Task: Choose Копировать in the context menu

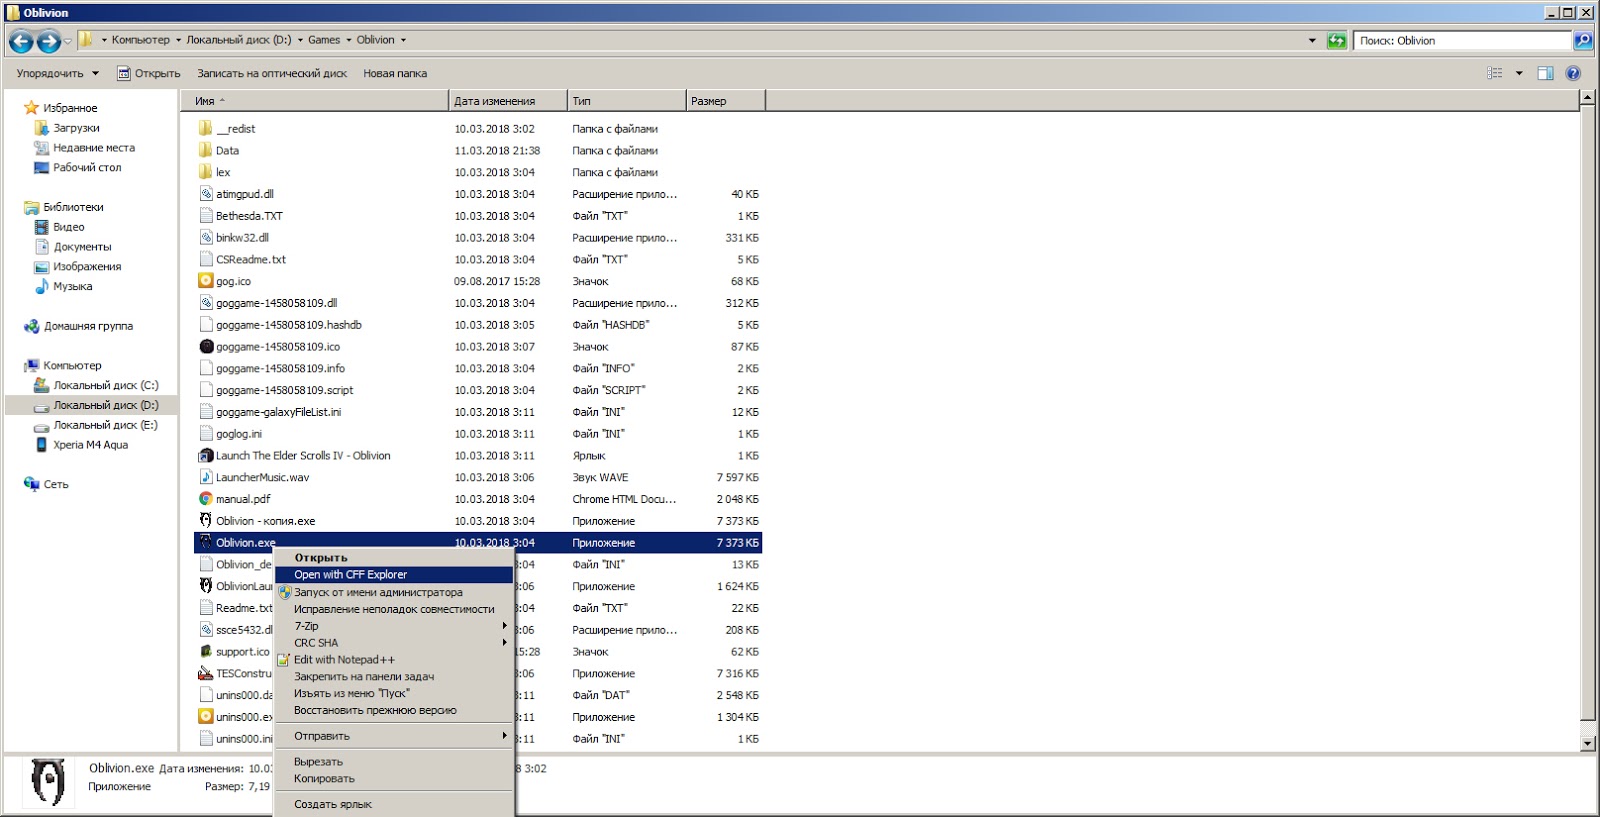Action: 393,779
